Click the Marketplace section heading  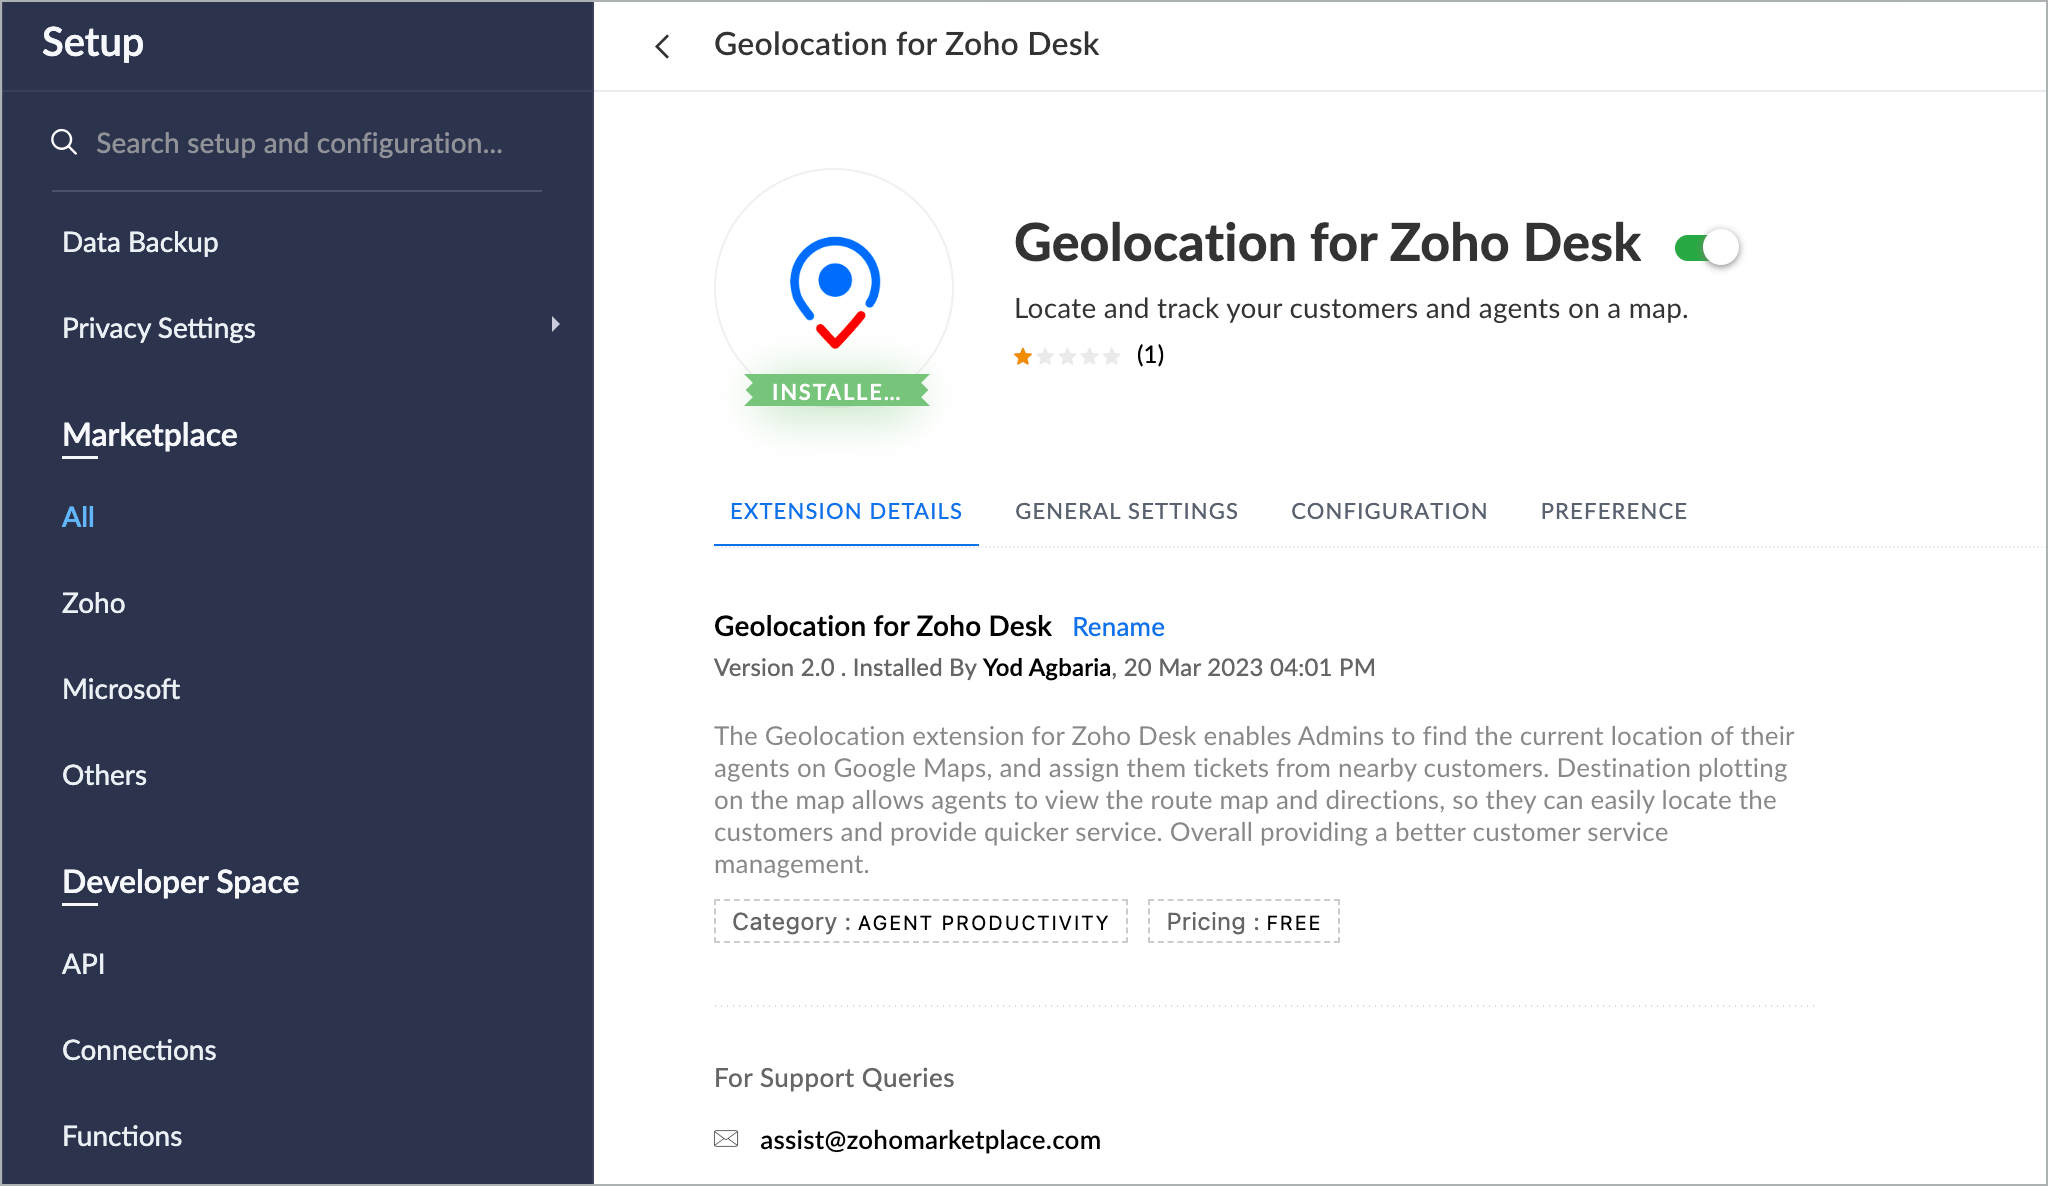tap(150, 436)
